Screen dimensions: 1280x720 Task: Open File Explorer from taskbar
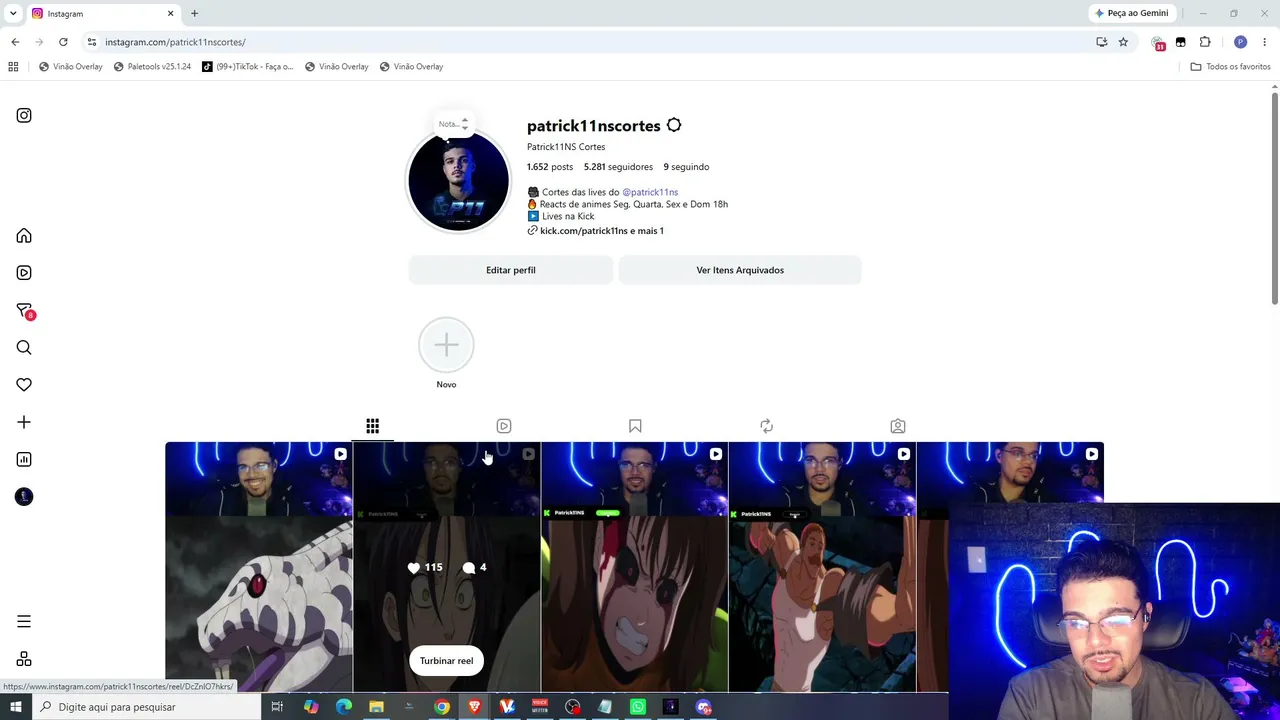[x=376, y=707]
